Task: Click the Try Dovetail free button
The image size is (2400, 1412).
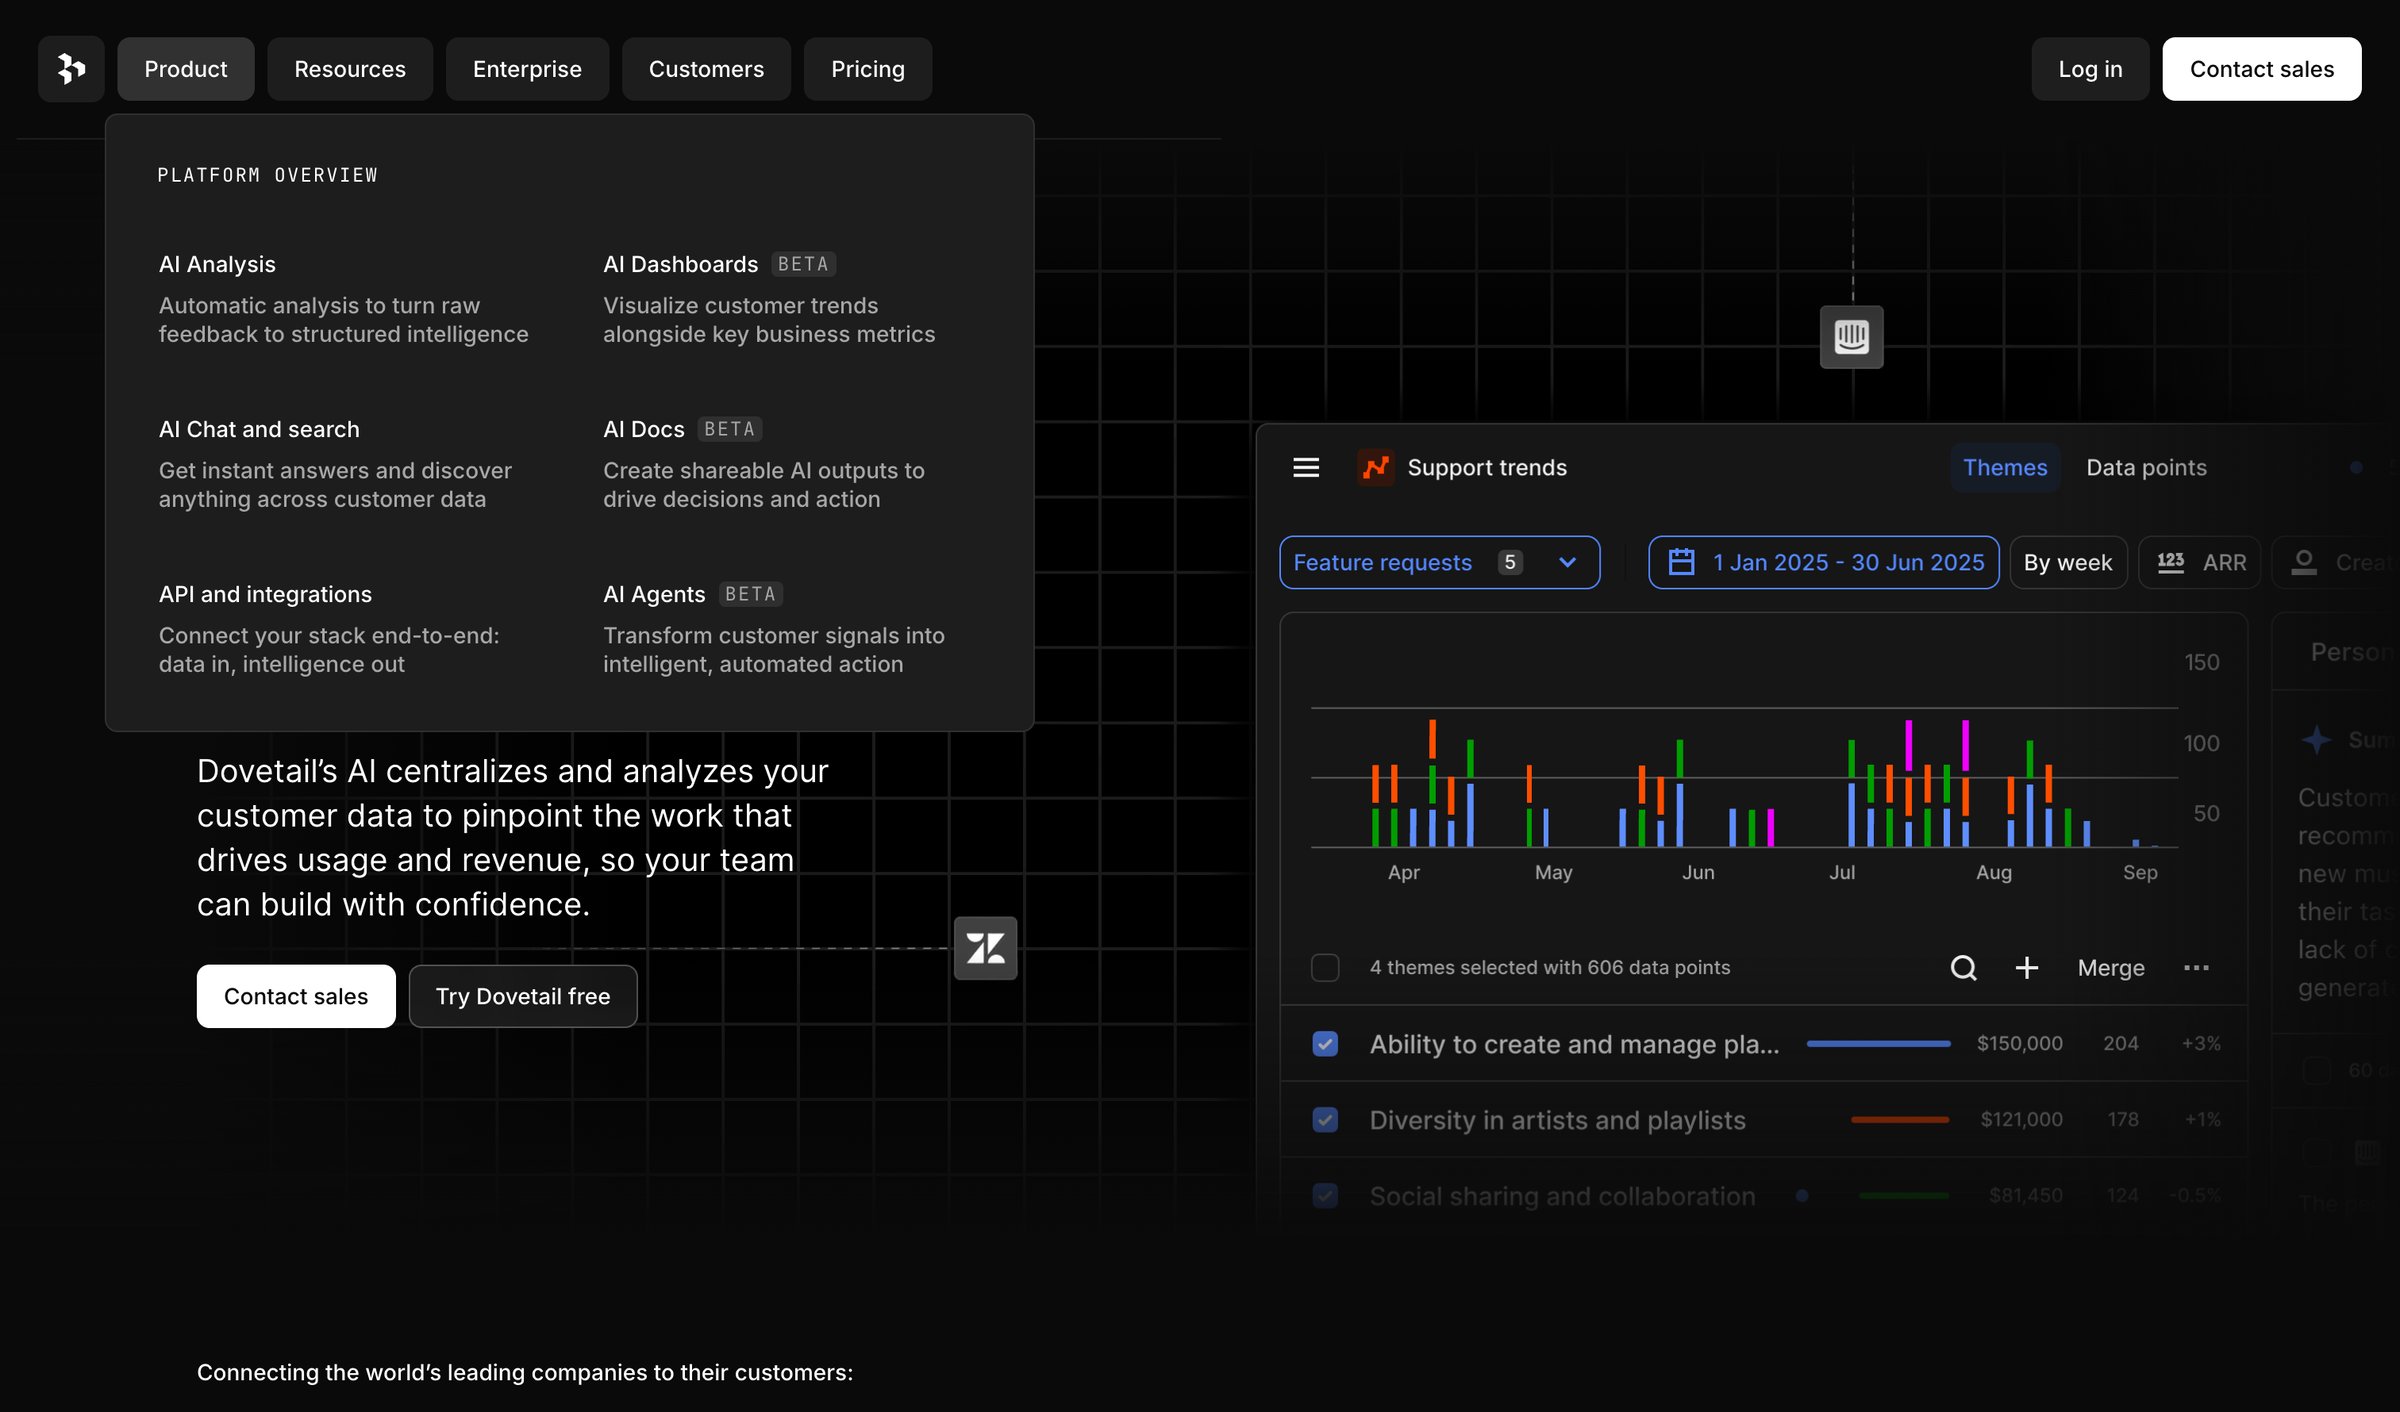Action: 523,996
